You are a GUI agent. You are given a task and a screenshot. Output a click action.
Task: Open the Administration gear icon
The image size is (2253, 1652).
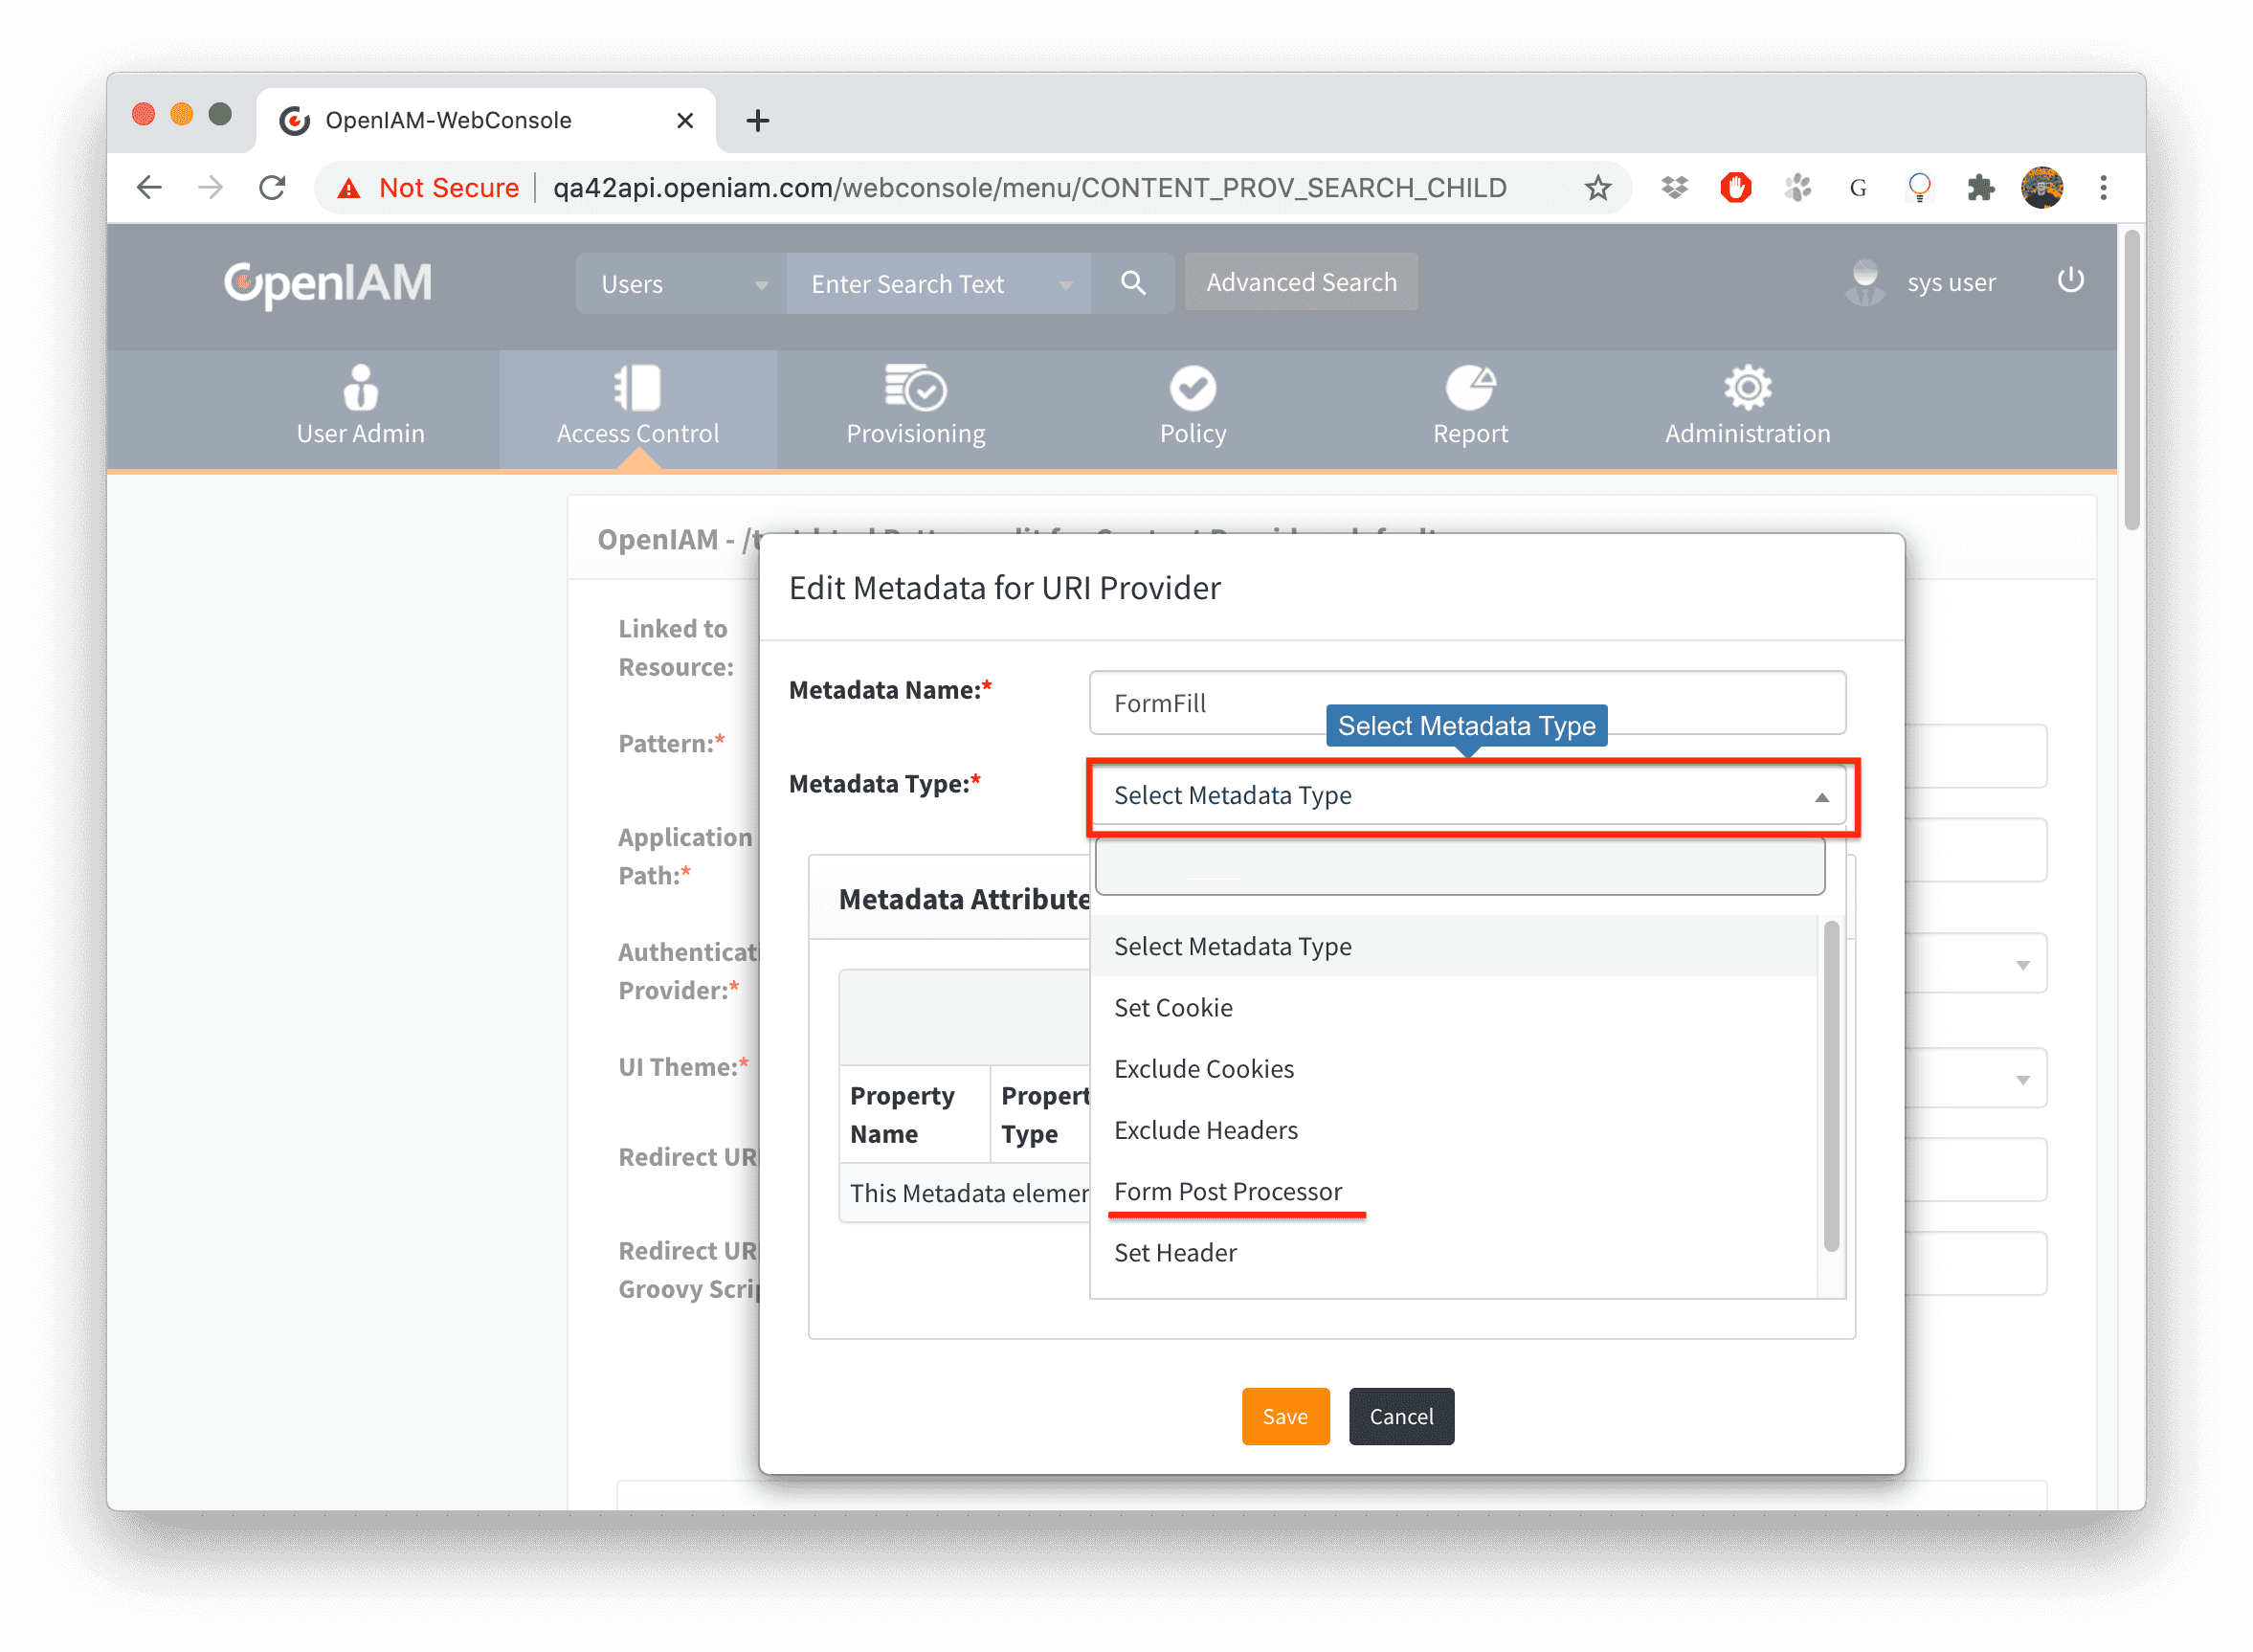click(x=1747, y=388)
